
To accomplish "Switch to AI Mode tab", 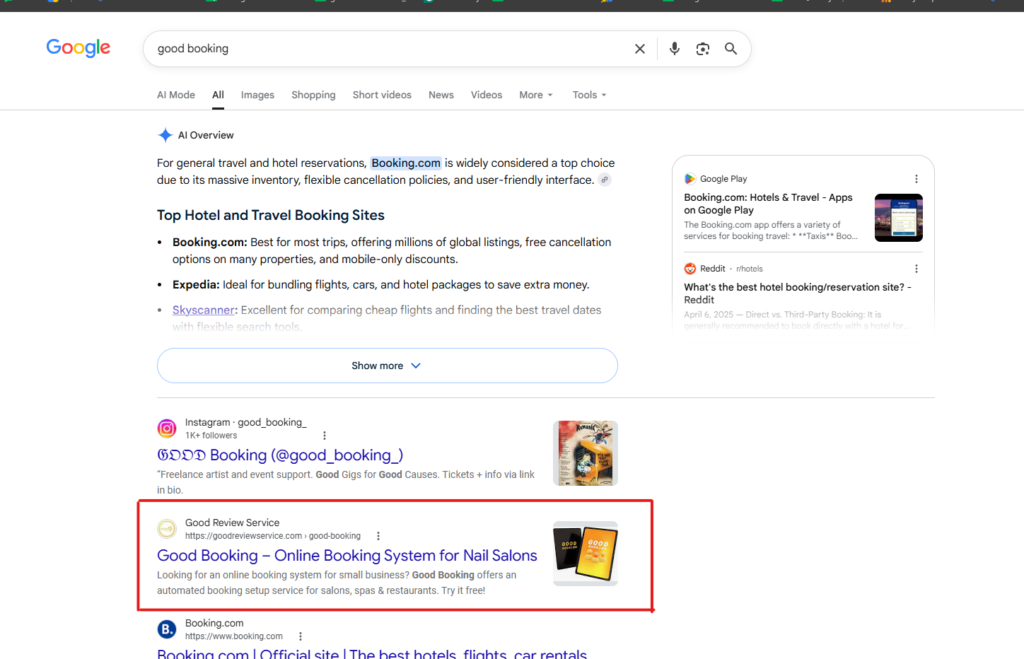I will pyautogui.click(x=176, y=95).
